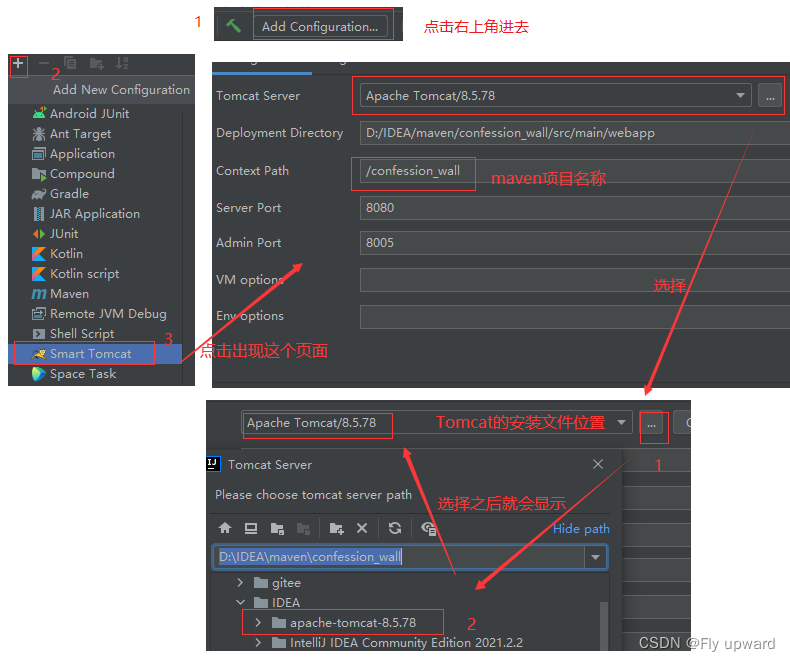Viewport: 790px width, 661px height.
Task: Click the green hammer Build icon
Action: [x=233, y=25]
